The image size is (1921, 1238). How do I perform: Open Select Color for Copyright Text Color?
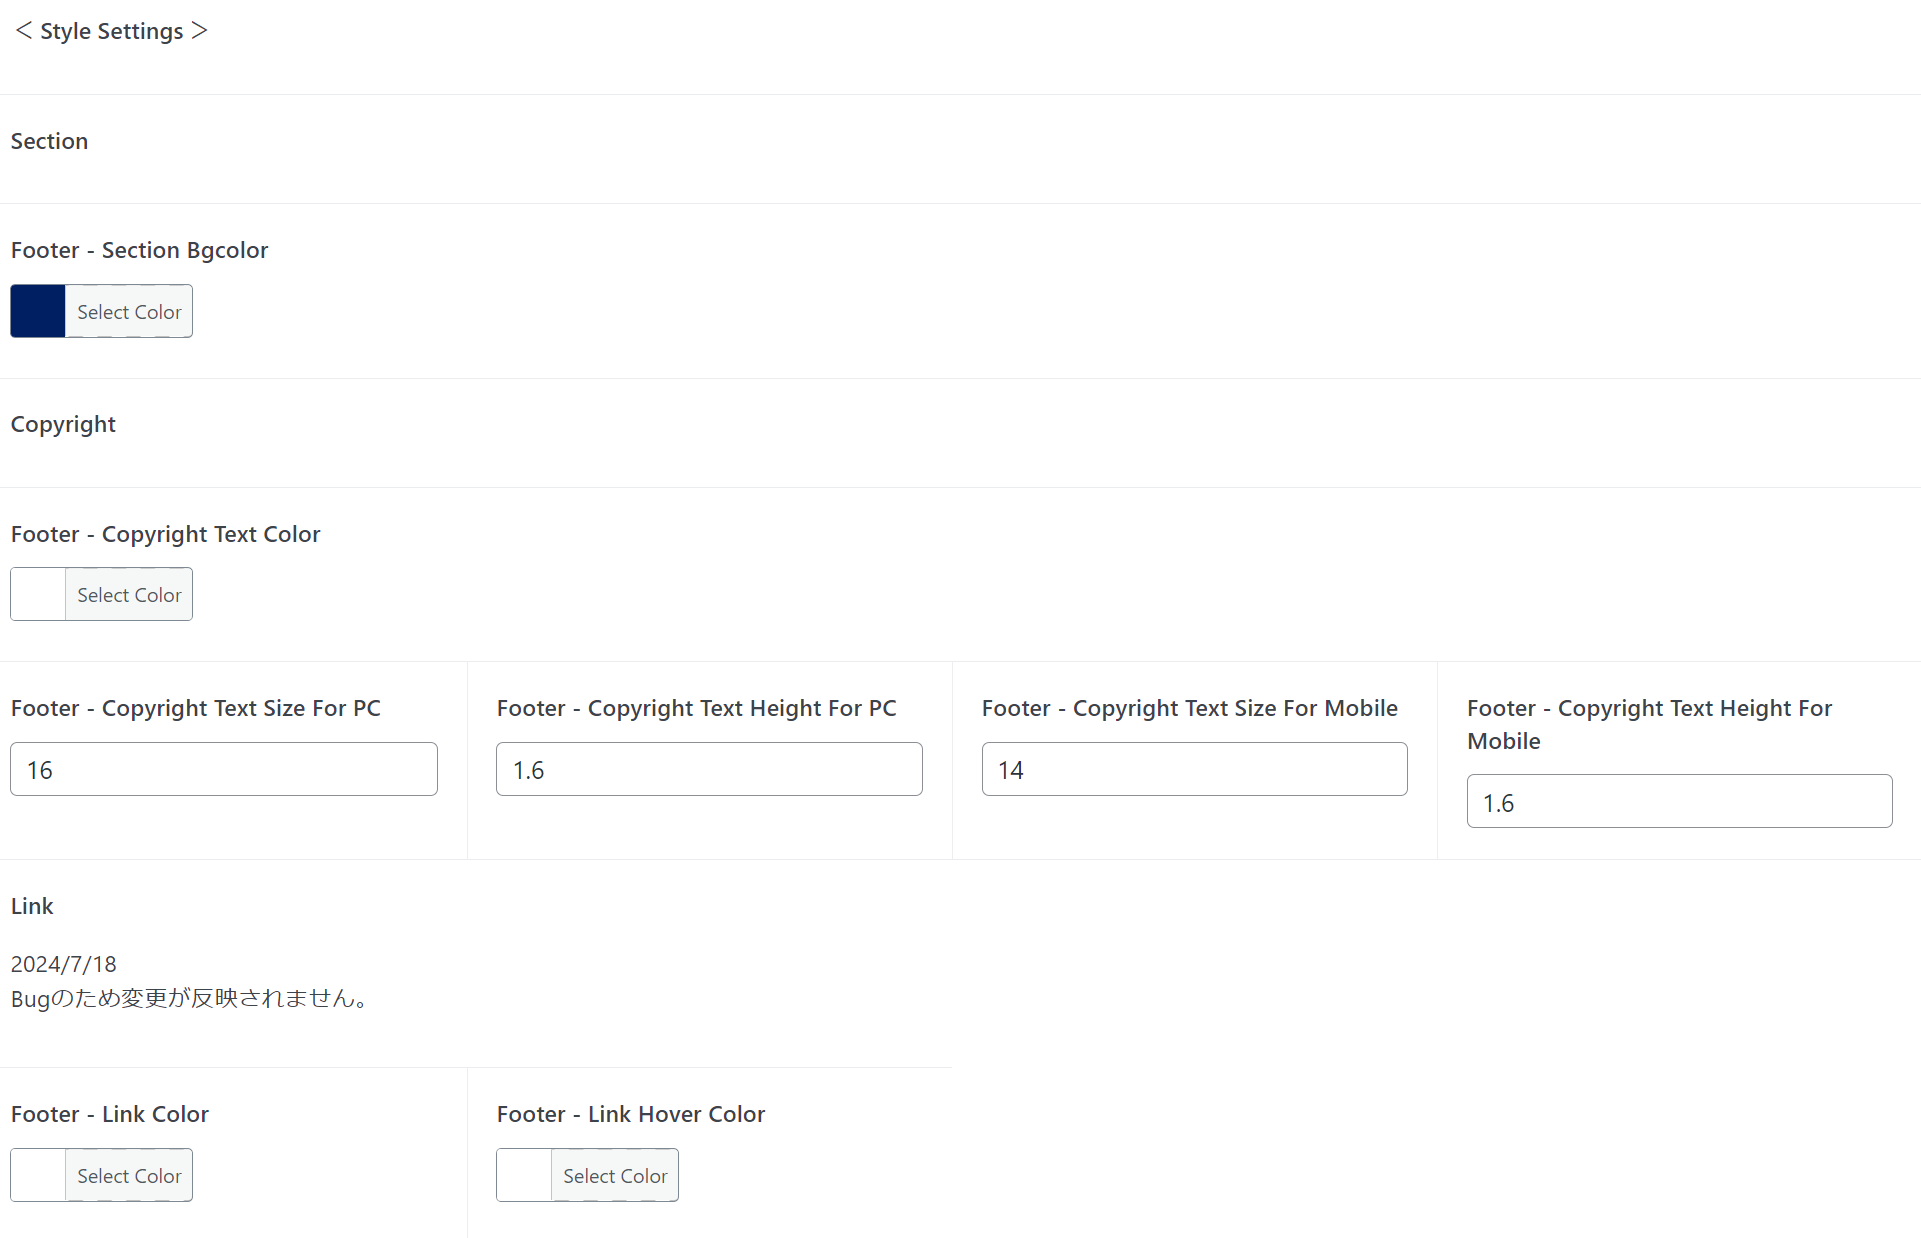(129, 594)
